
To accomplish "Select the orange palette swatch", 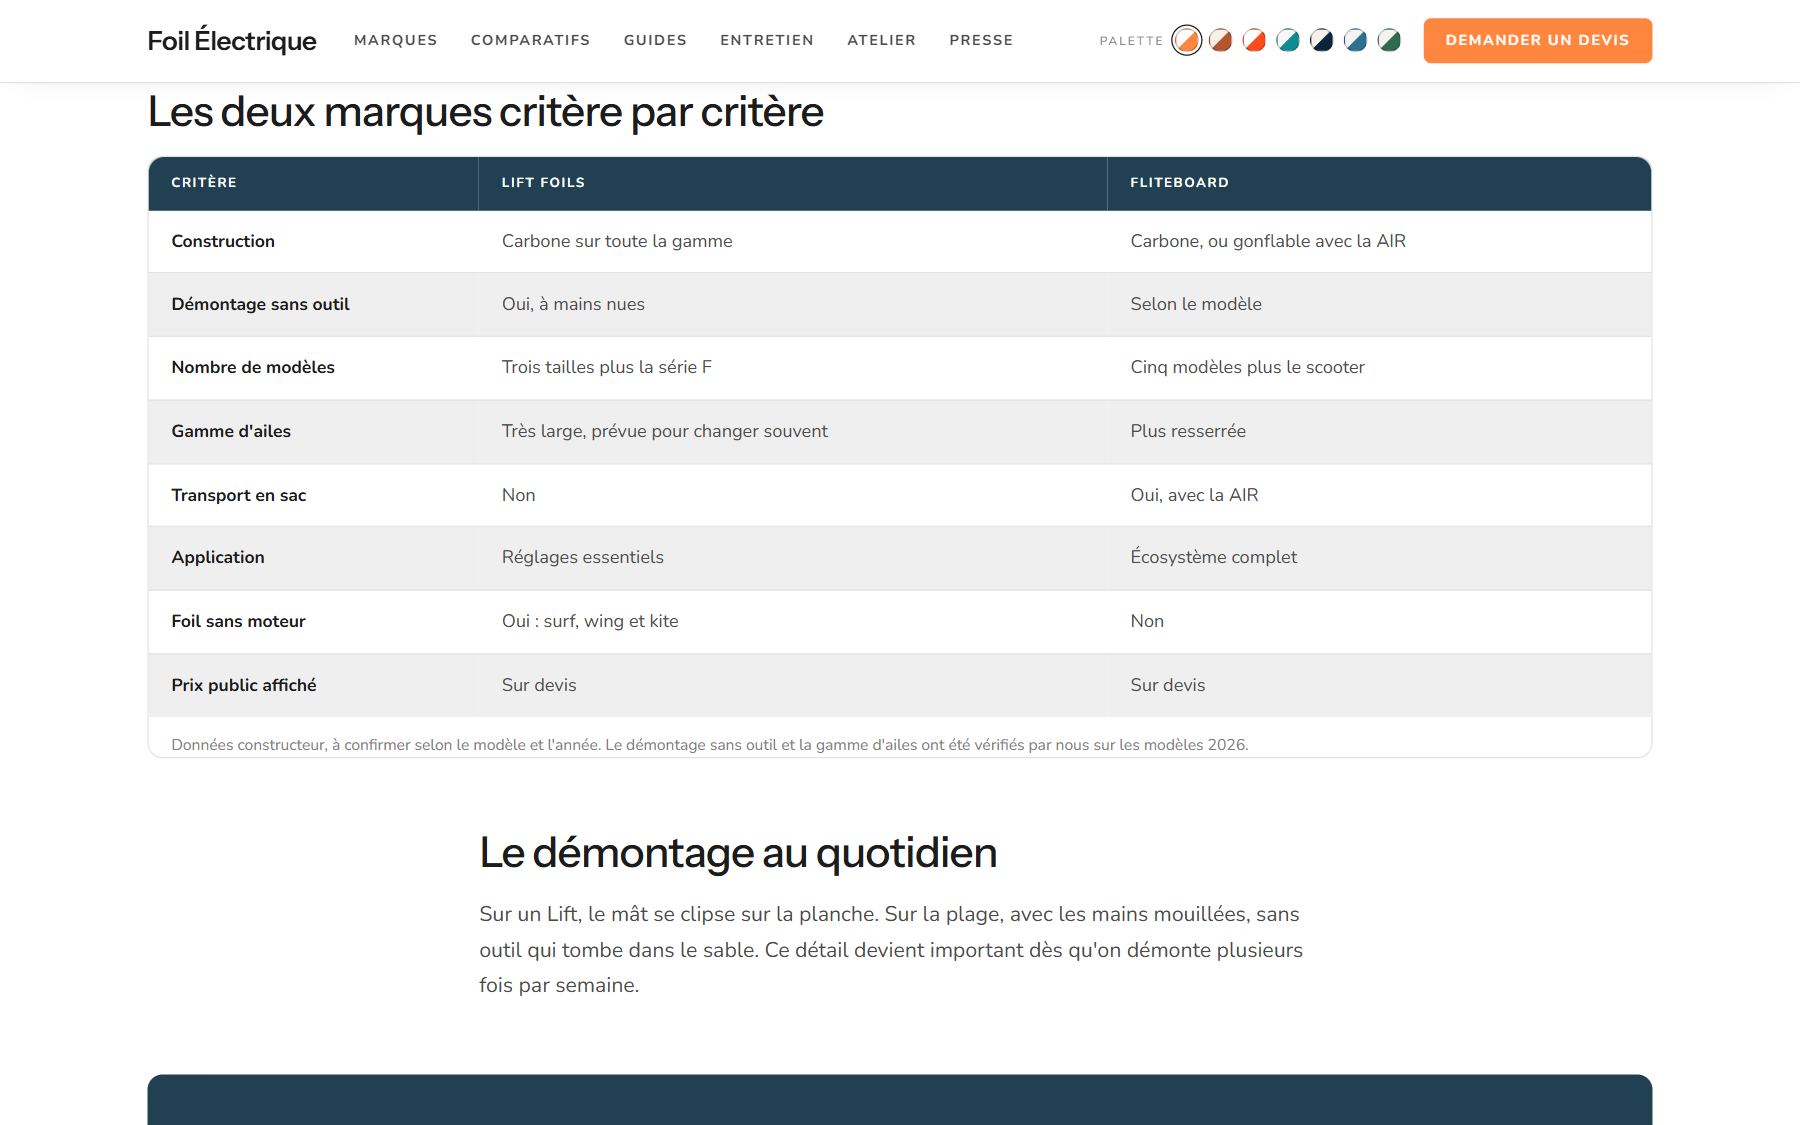I will 1186,41.
